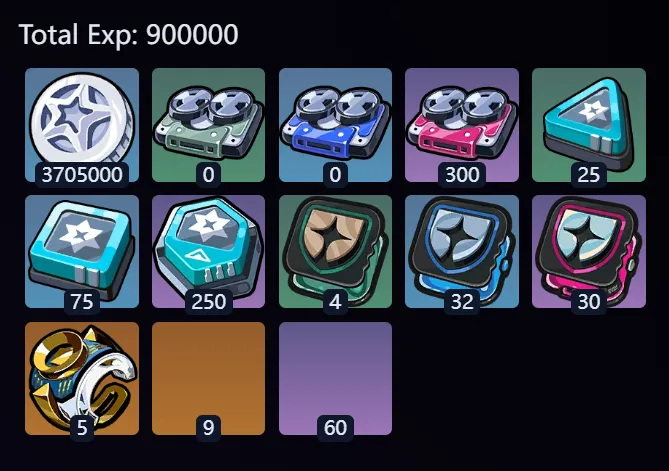Image resolution: width=669 pixels, height=471 pixels.
Task: Click the Total Exp: 900000 text
Action: [128, 35]
